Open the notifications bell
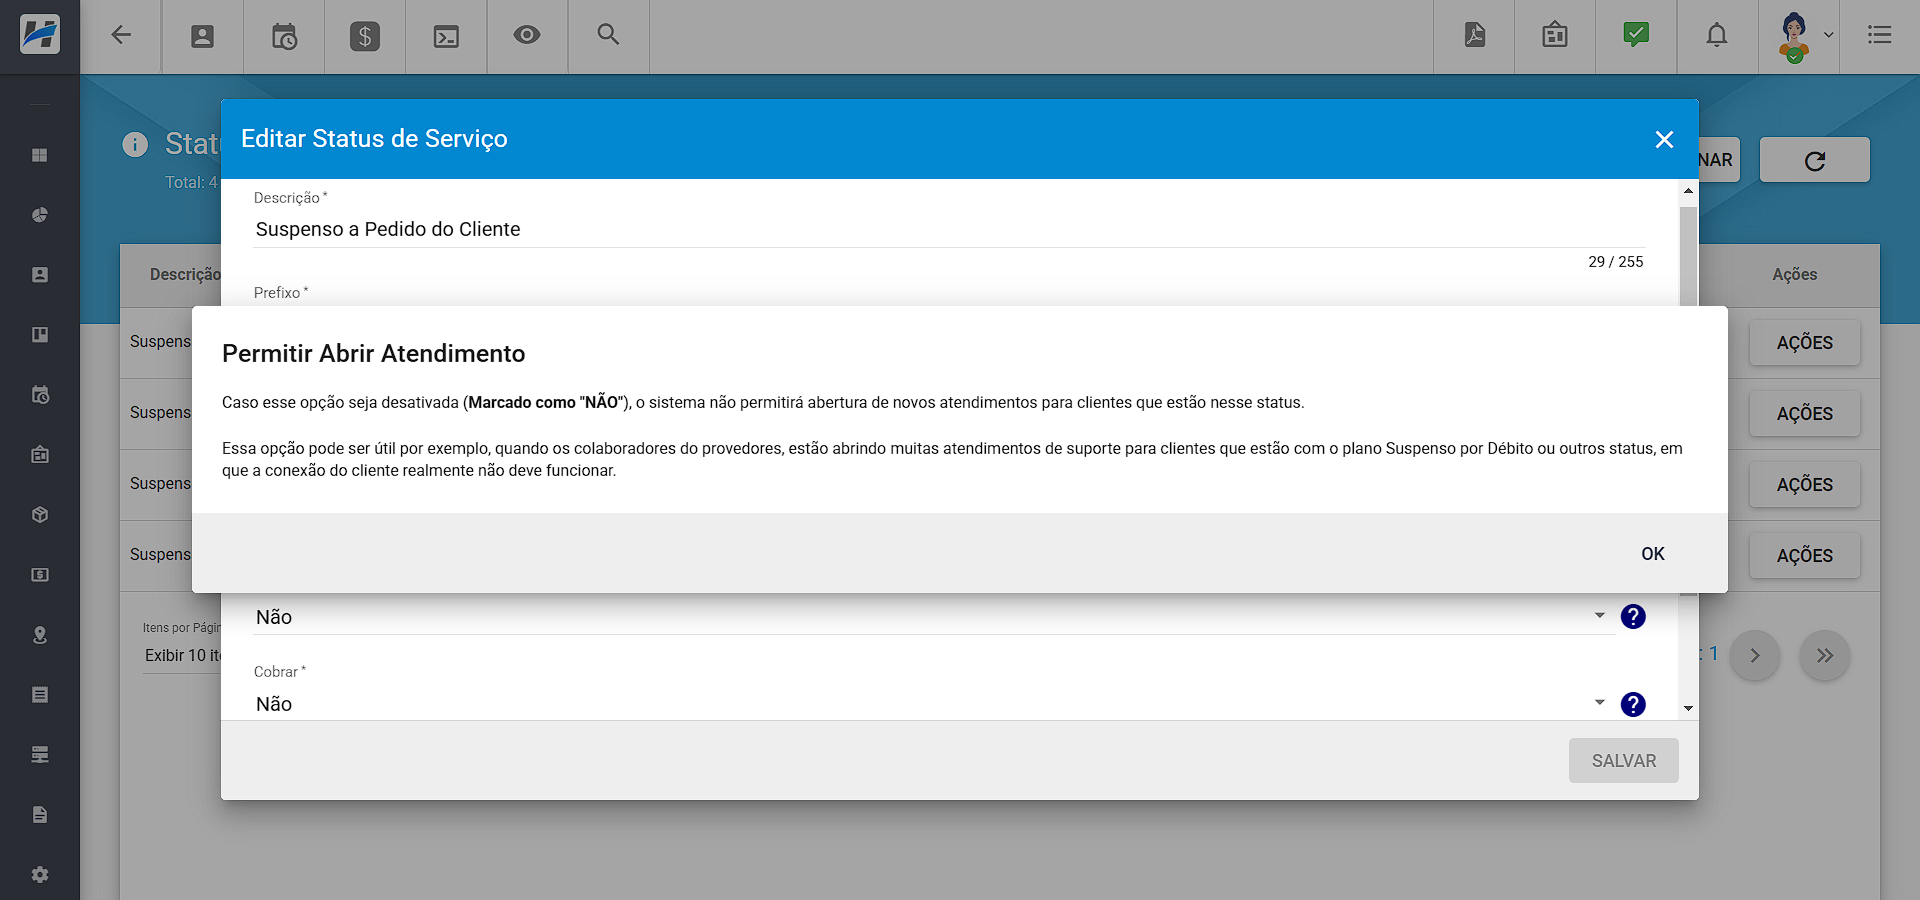The image size is (1920, 900). (1717, 36)
